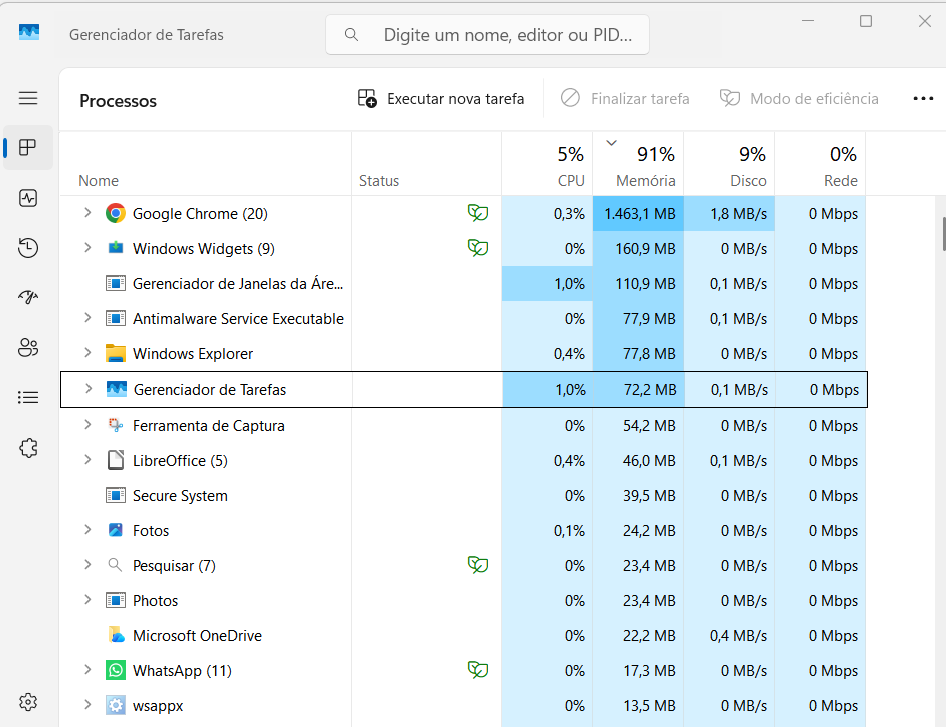Open the Users view in the sidebar

pos(28,347)
